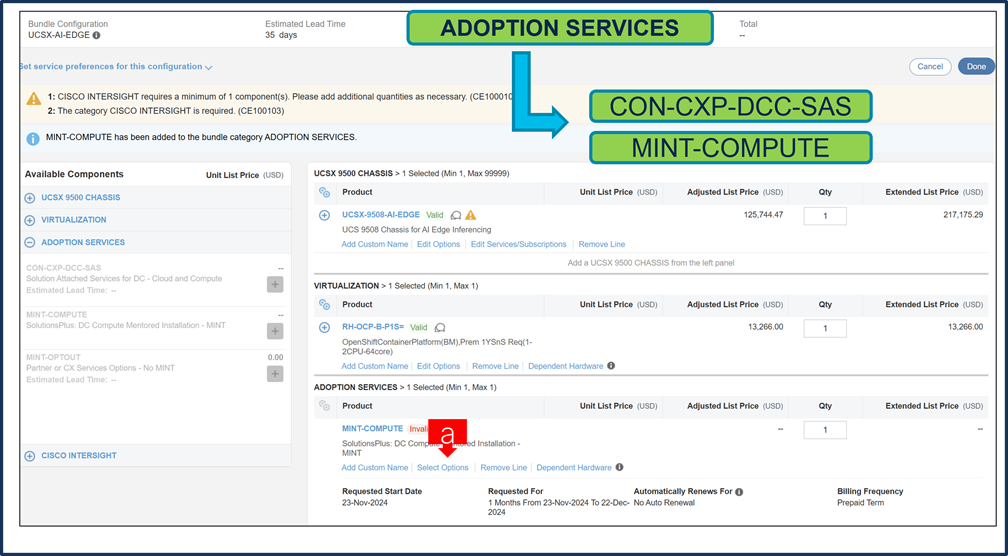Expand RH-OCP-B-P1S= row plus icon
The width and height of the screenshot is (1008, 556).
coord(325,328)
